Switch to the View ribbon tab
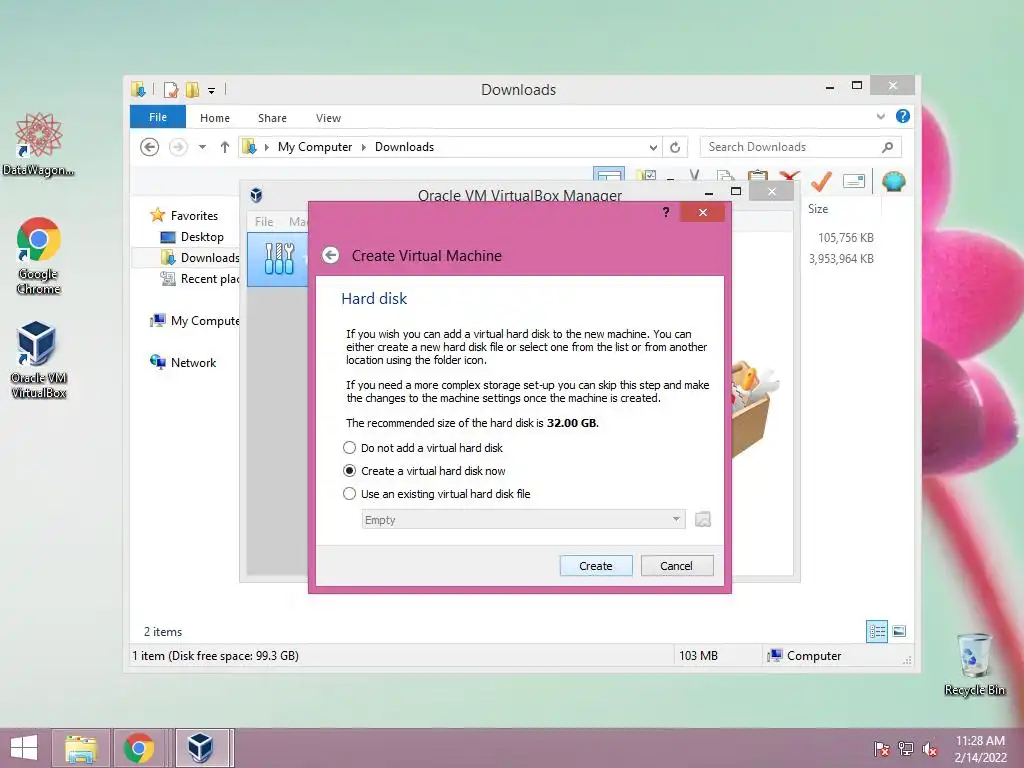1024x768 pixels. coord(328,118)
